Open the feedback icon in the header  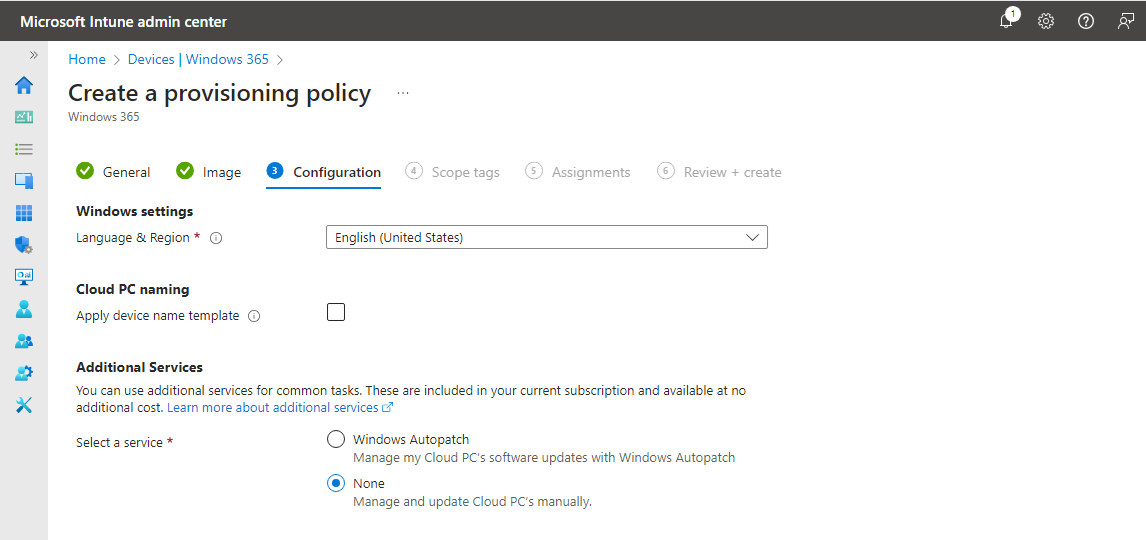point(1126,21)
